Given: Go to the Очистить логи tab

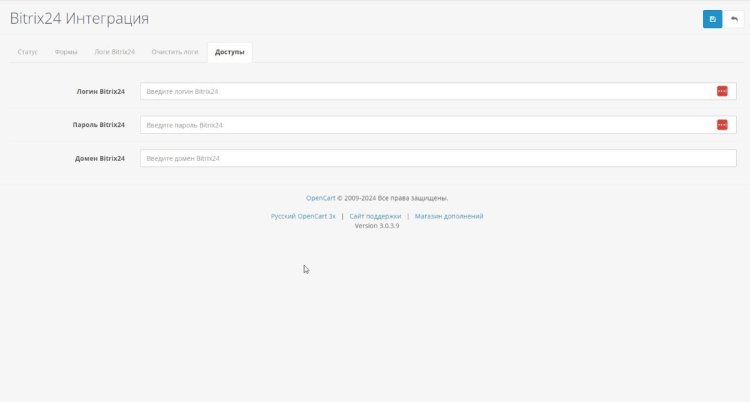Looking at the screenshot, I should [175, 51].
